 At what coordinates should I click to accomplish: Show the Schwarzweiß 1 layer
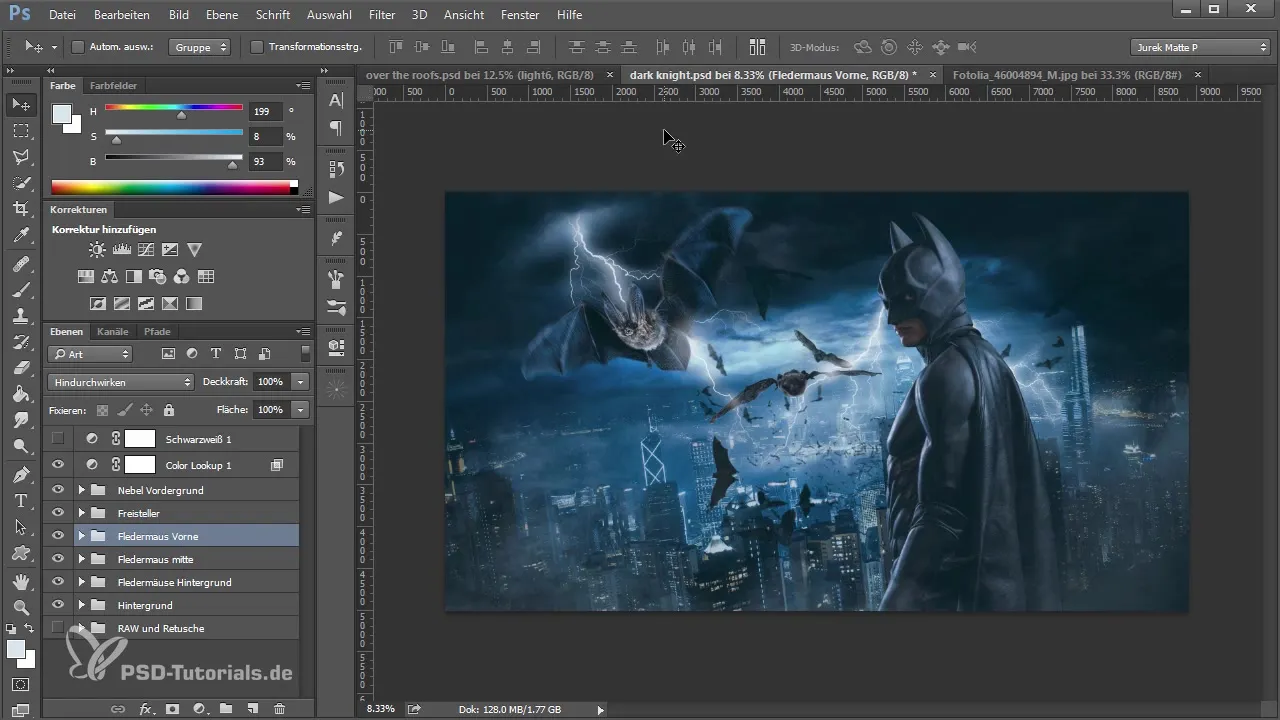tap(58, 438)
